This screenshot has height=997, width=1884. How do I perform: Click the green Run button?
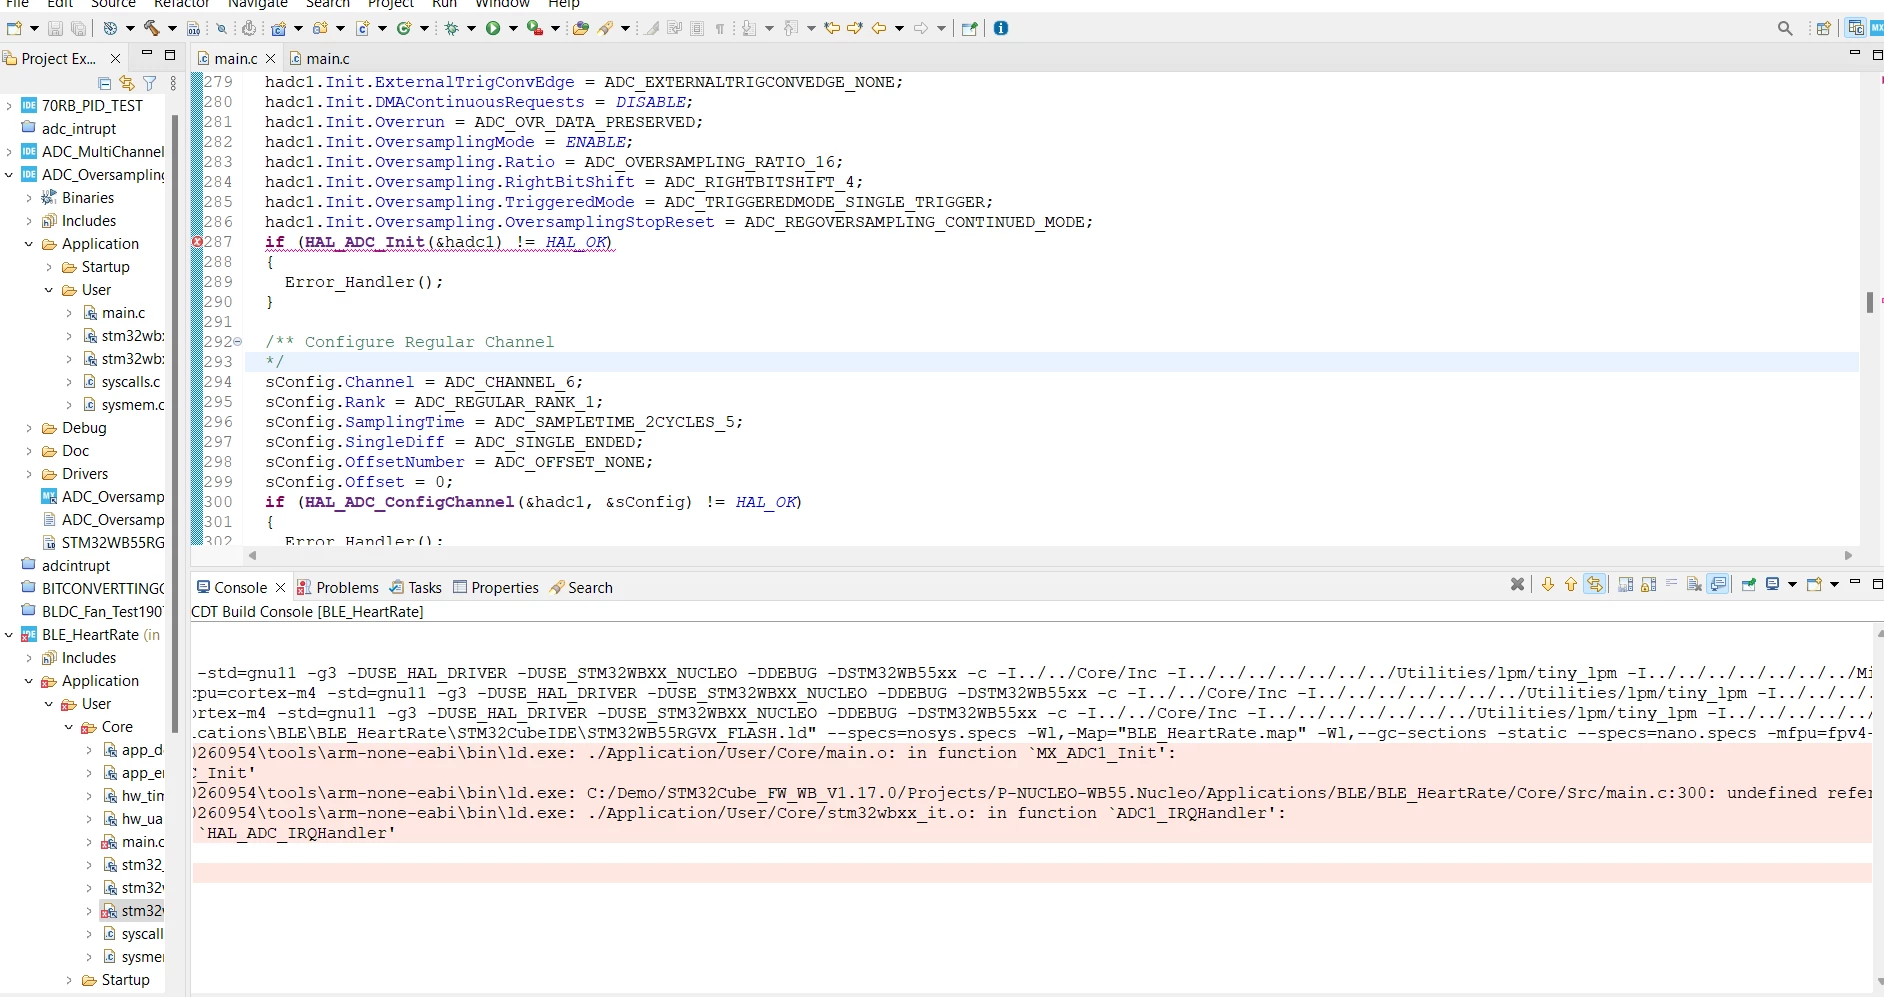click(x=493, y=28)
